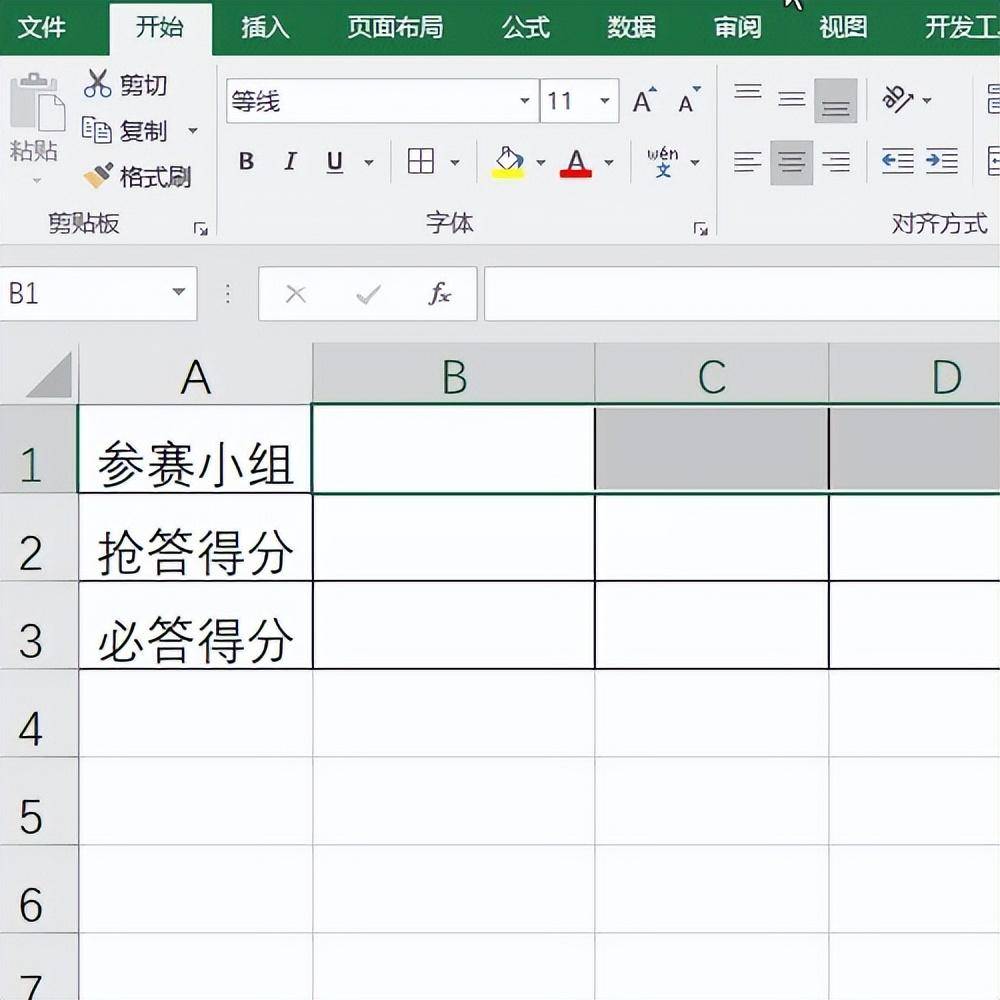Click the Paste (粘贴) clipboard icon

tap(37, 102)
